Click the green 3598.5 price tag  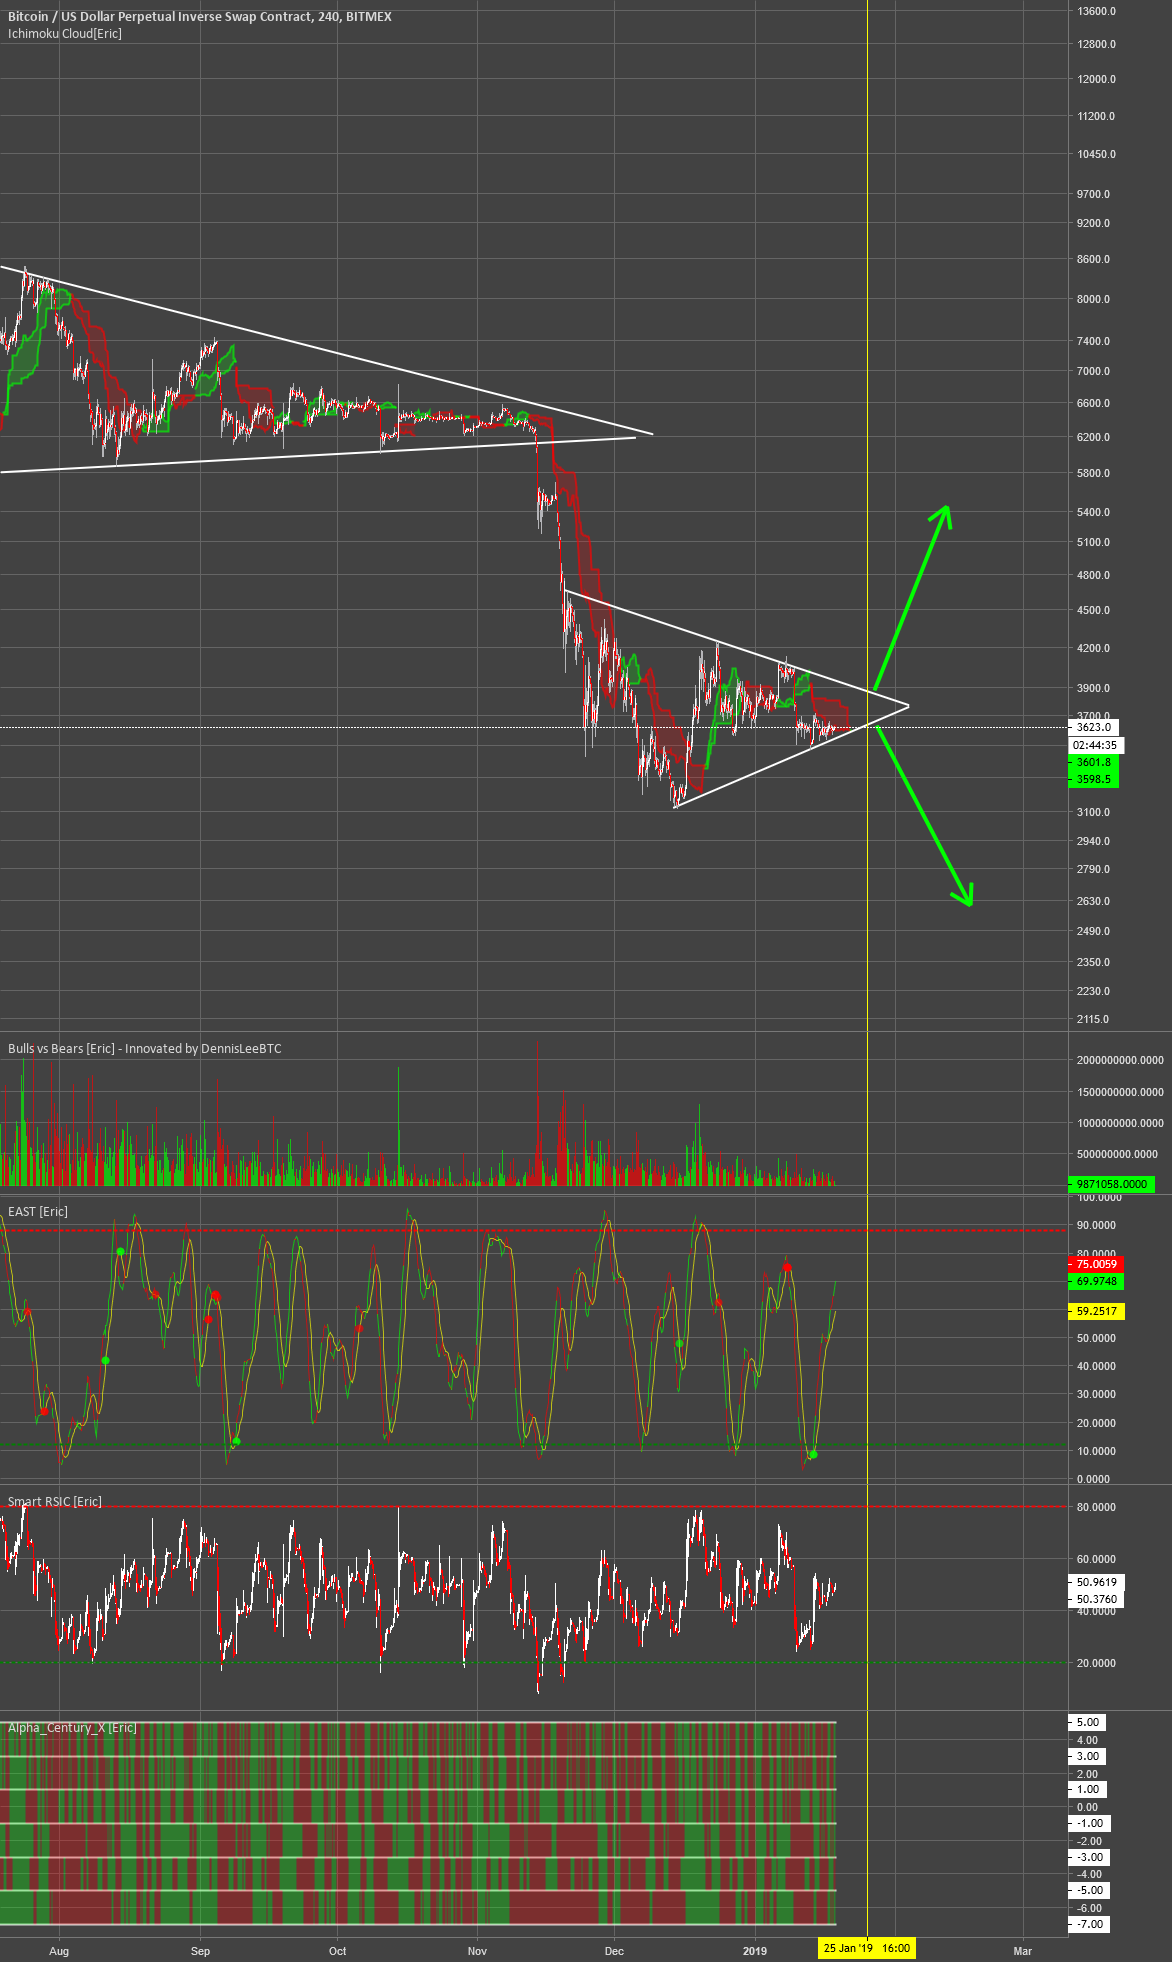pyautogui.click(x=1093, y=779)
